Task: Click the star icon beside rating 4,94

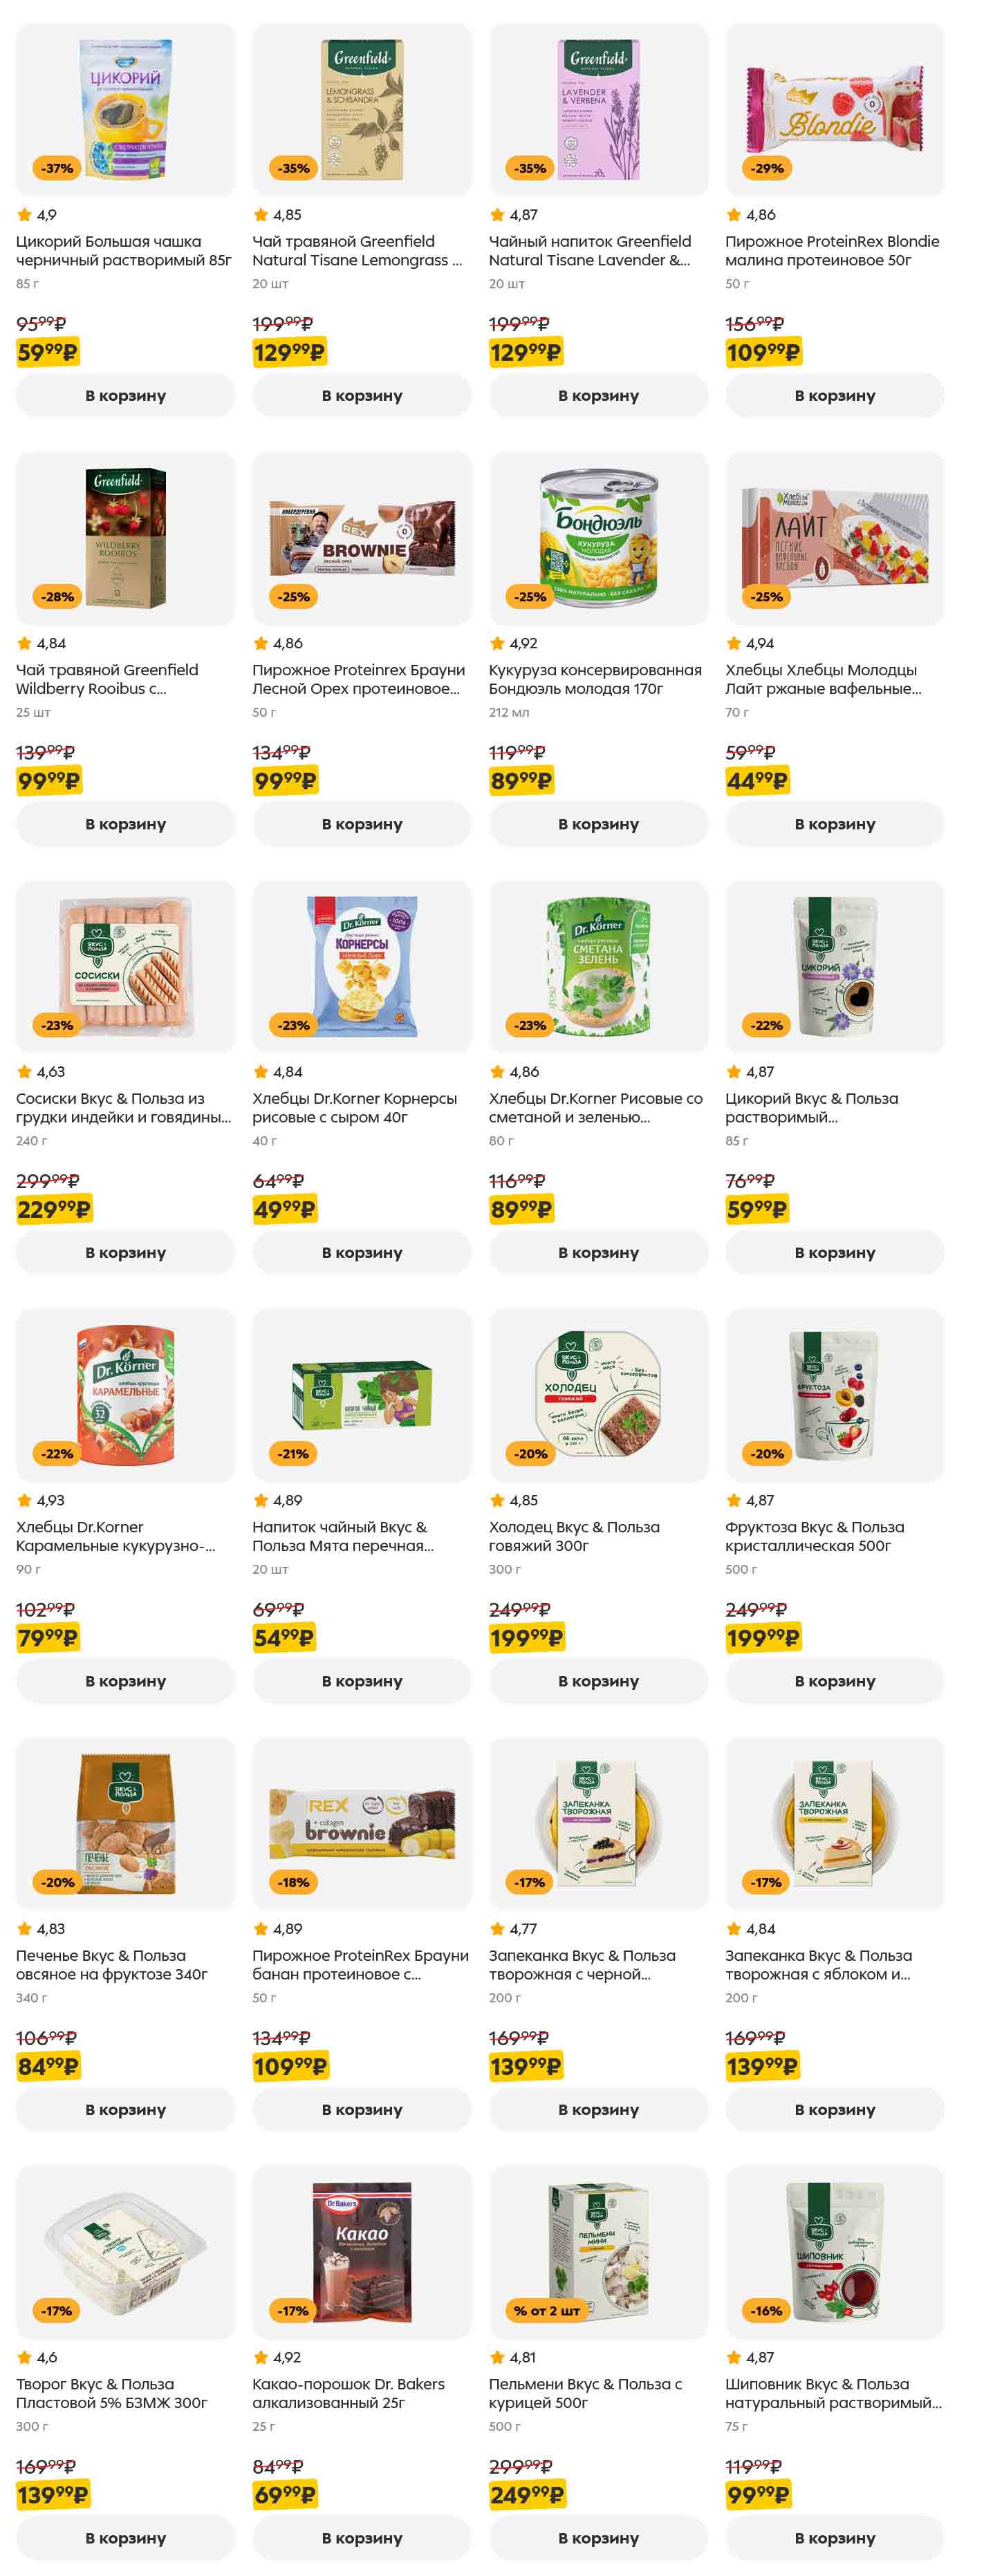Action: (x=734, y=643)
